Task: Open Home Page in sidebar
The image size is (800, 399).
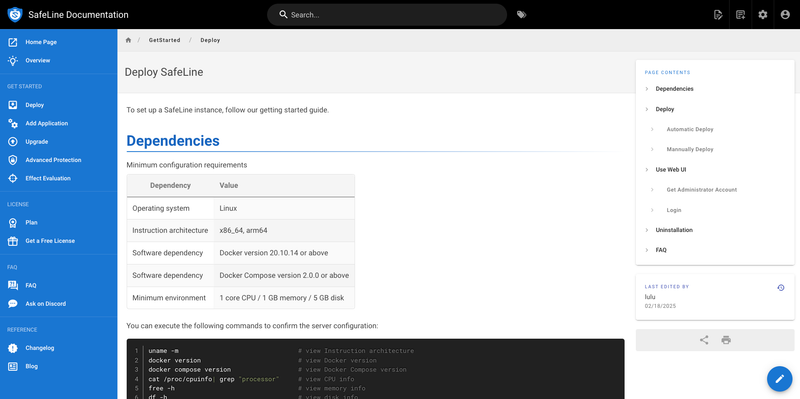Action: [x=59, y=42]
